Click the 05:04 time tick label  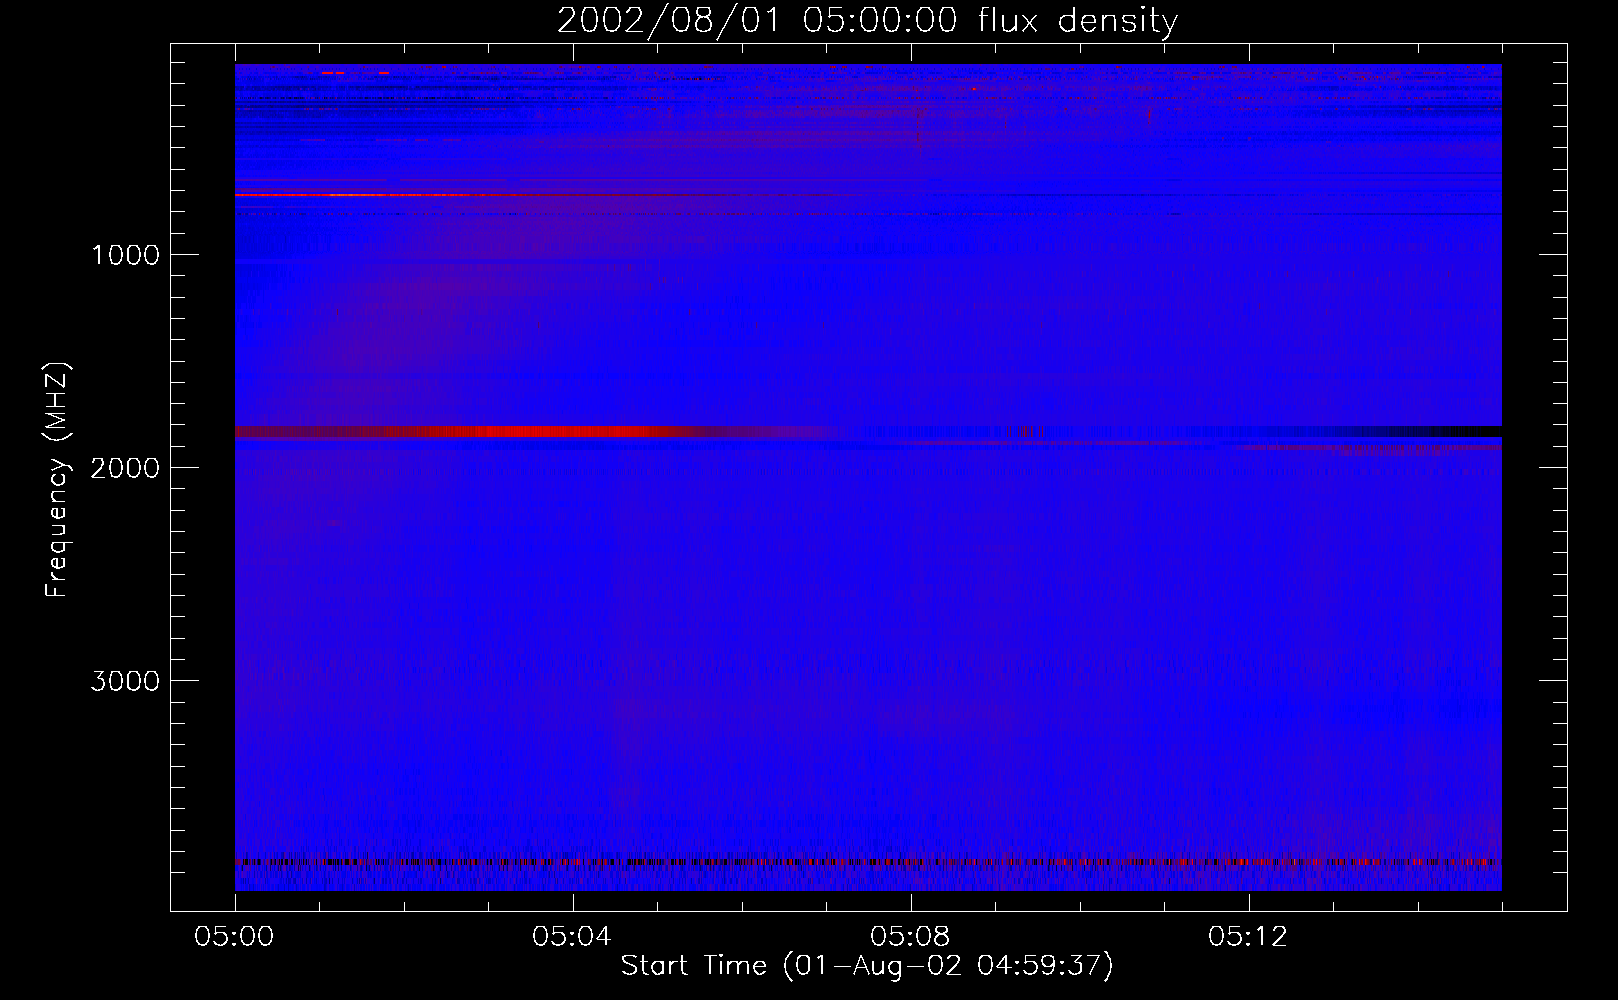click(573, 937)
